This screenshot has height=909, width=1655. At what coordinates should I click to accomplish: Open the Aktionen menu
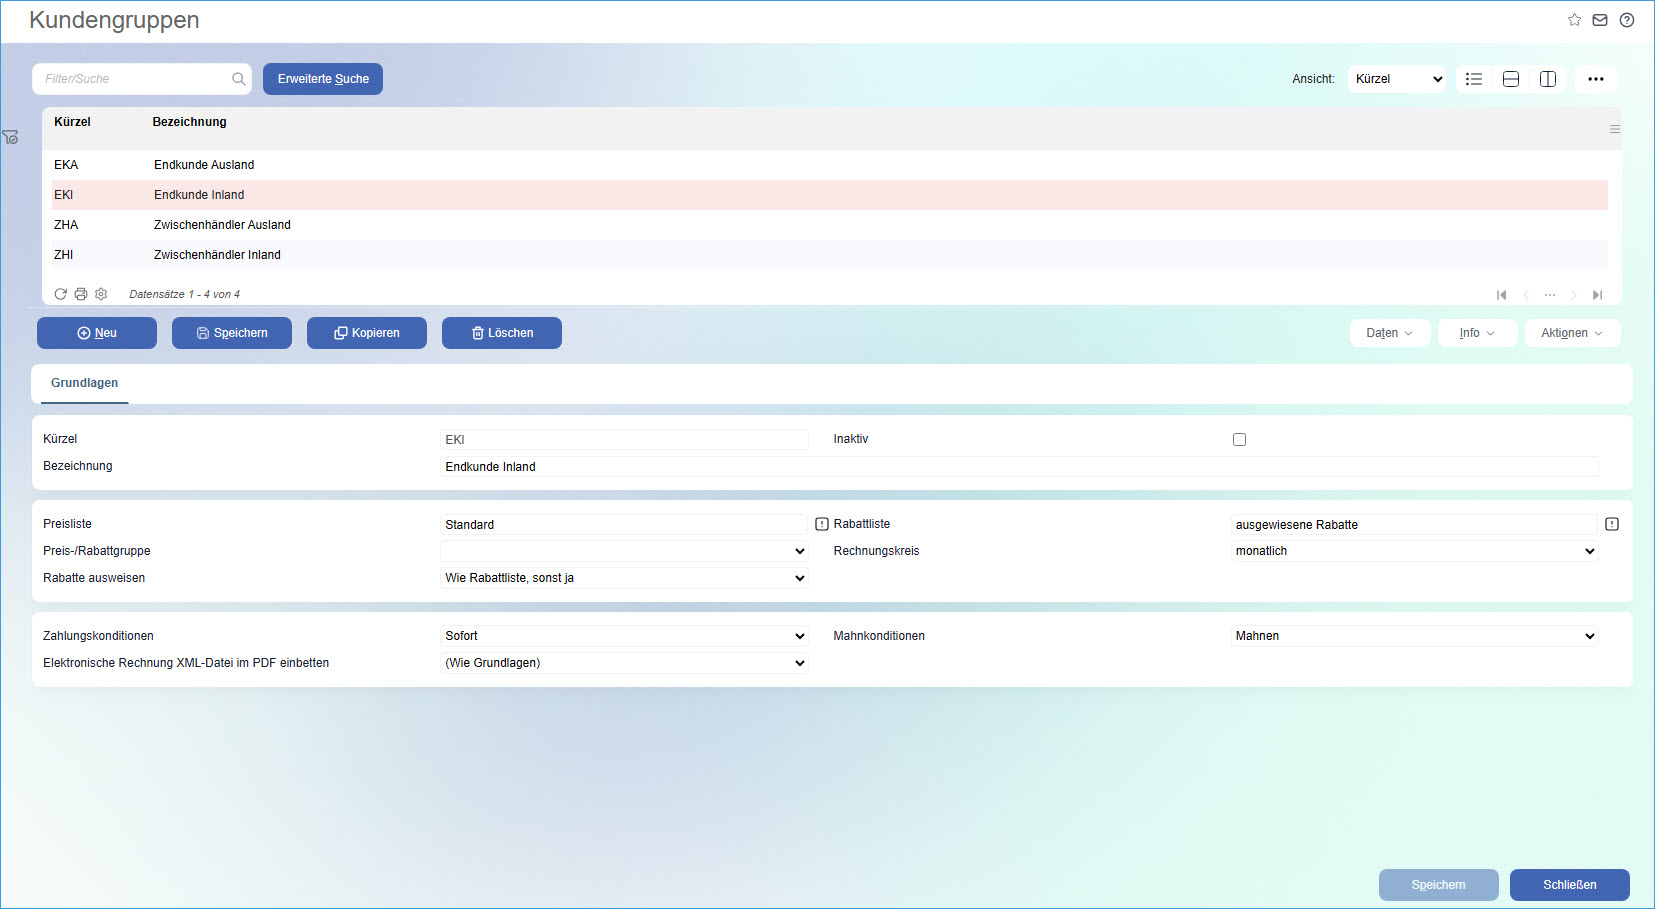[1572, 333]
